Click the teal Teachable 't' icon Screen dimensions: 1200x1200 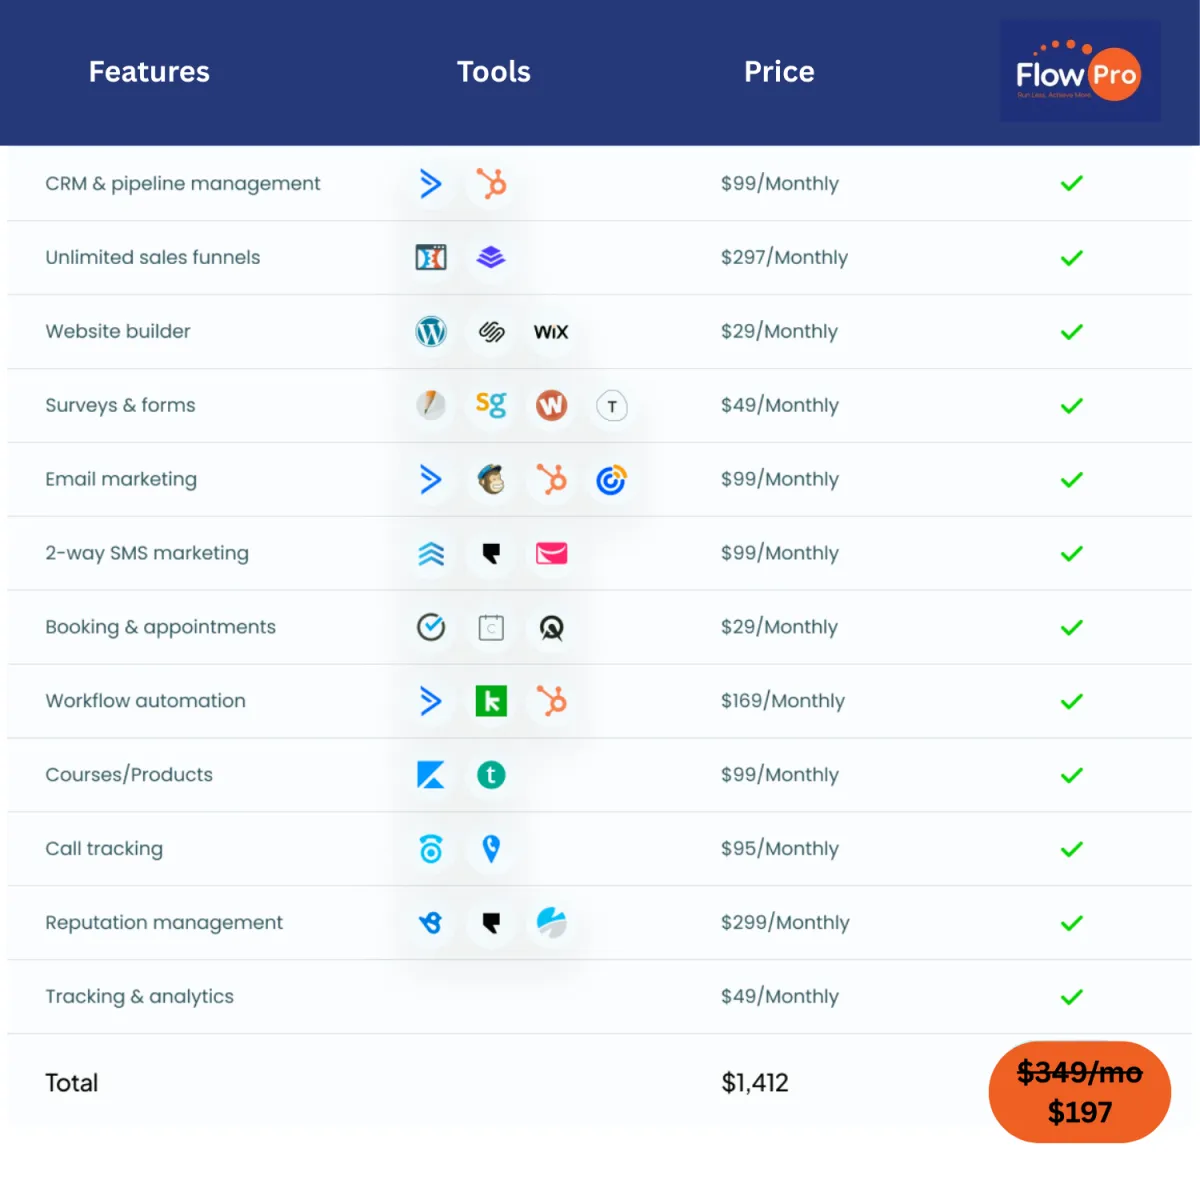[x=491, y=775]
